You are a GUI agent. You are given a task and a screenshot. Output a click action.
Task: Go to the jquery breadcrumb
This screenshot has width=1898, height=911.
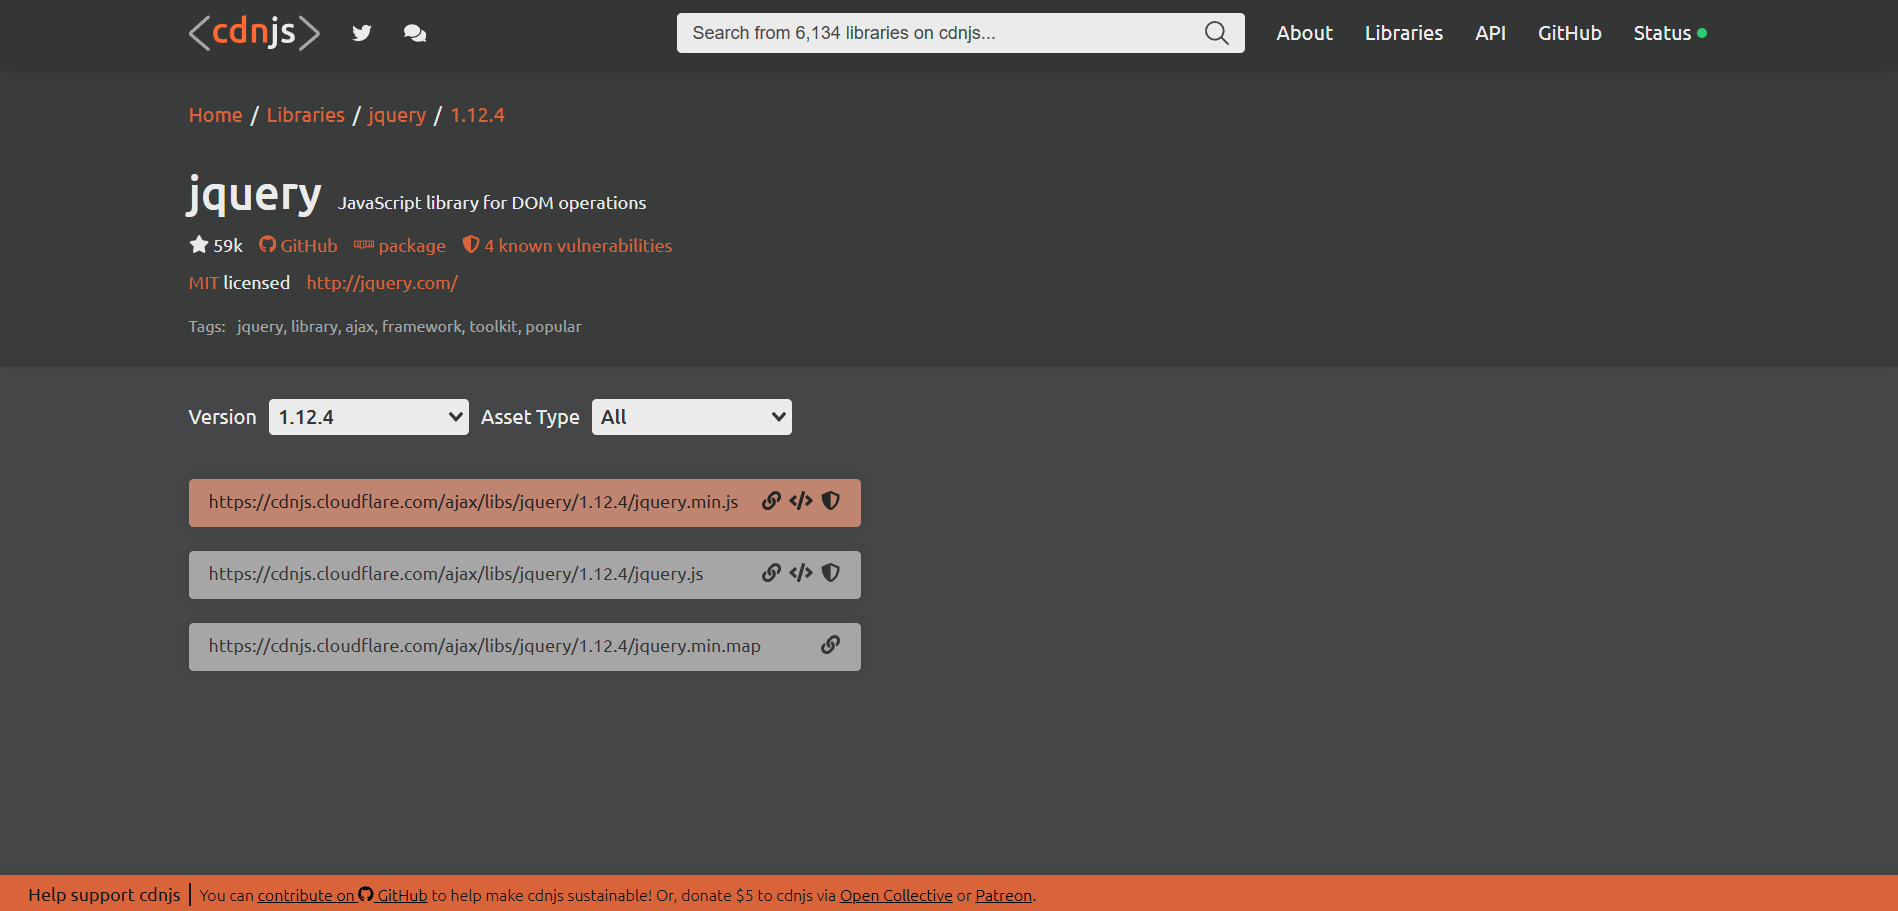tap(397, 116)
